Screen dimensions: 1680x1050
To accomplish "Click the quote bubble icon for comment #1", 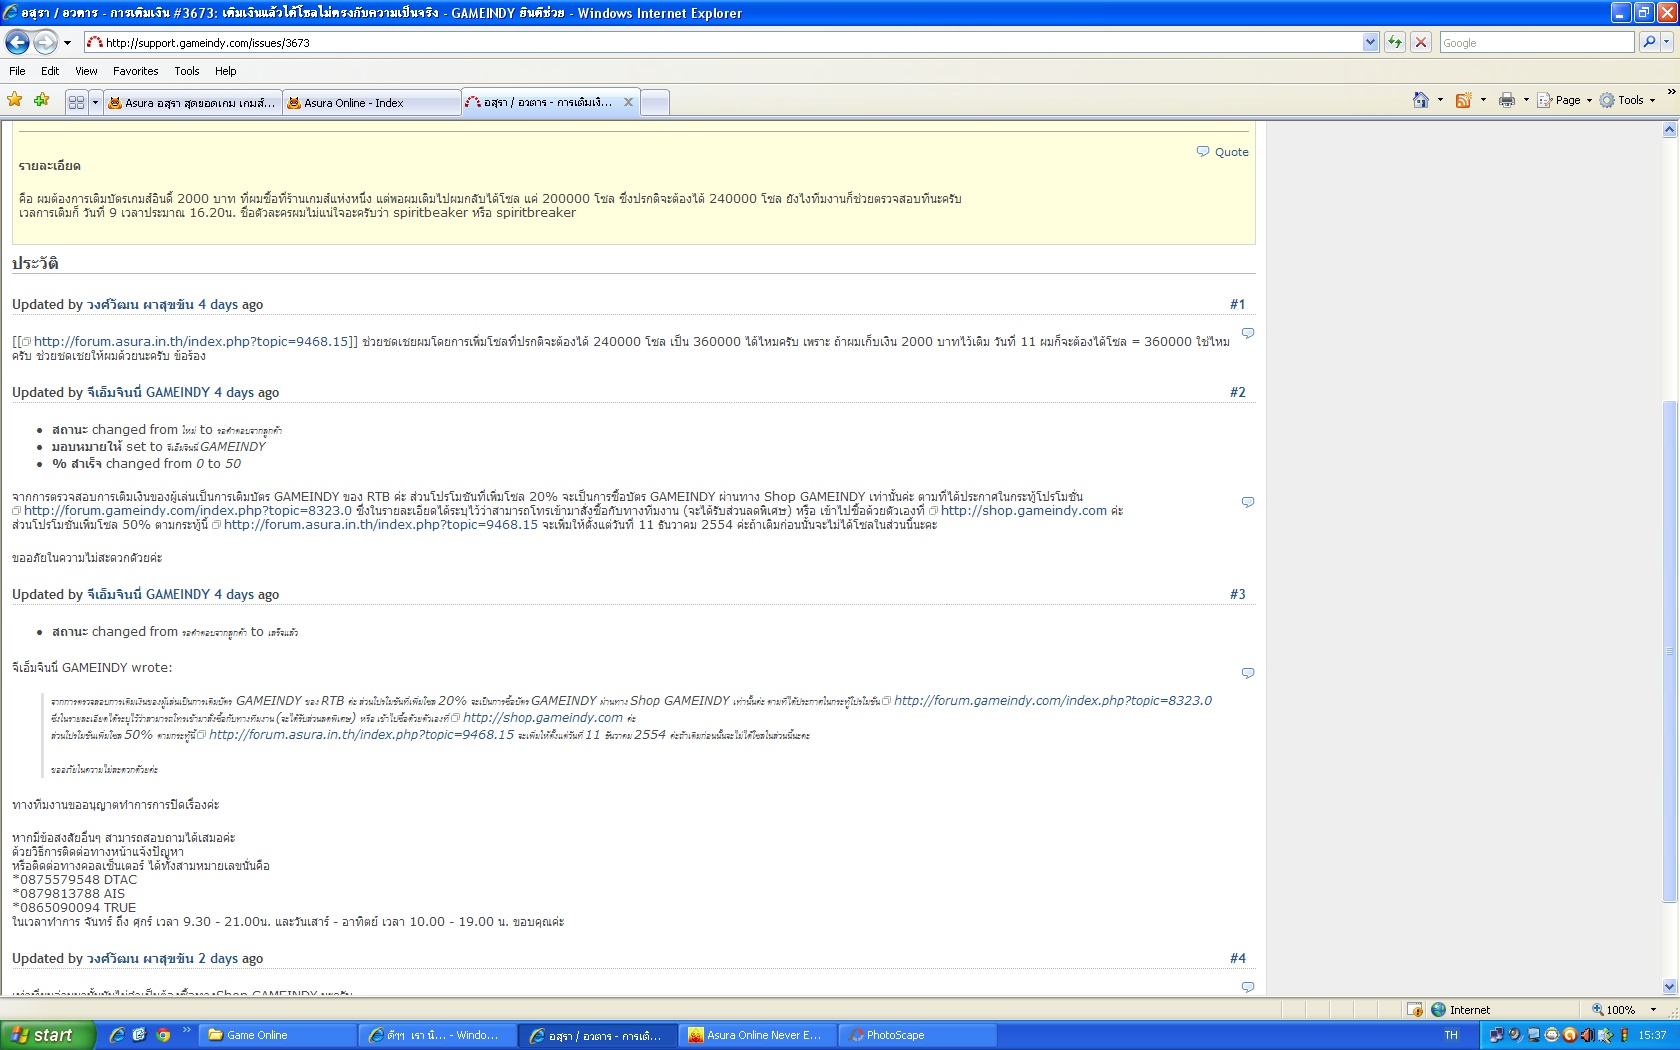I will point(1247,333).
